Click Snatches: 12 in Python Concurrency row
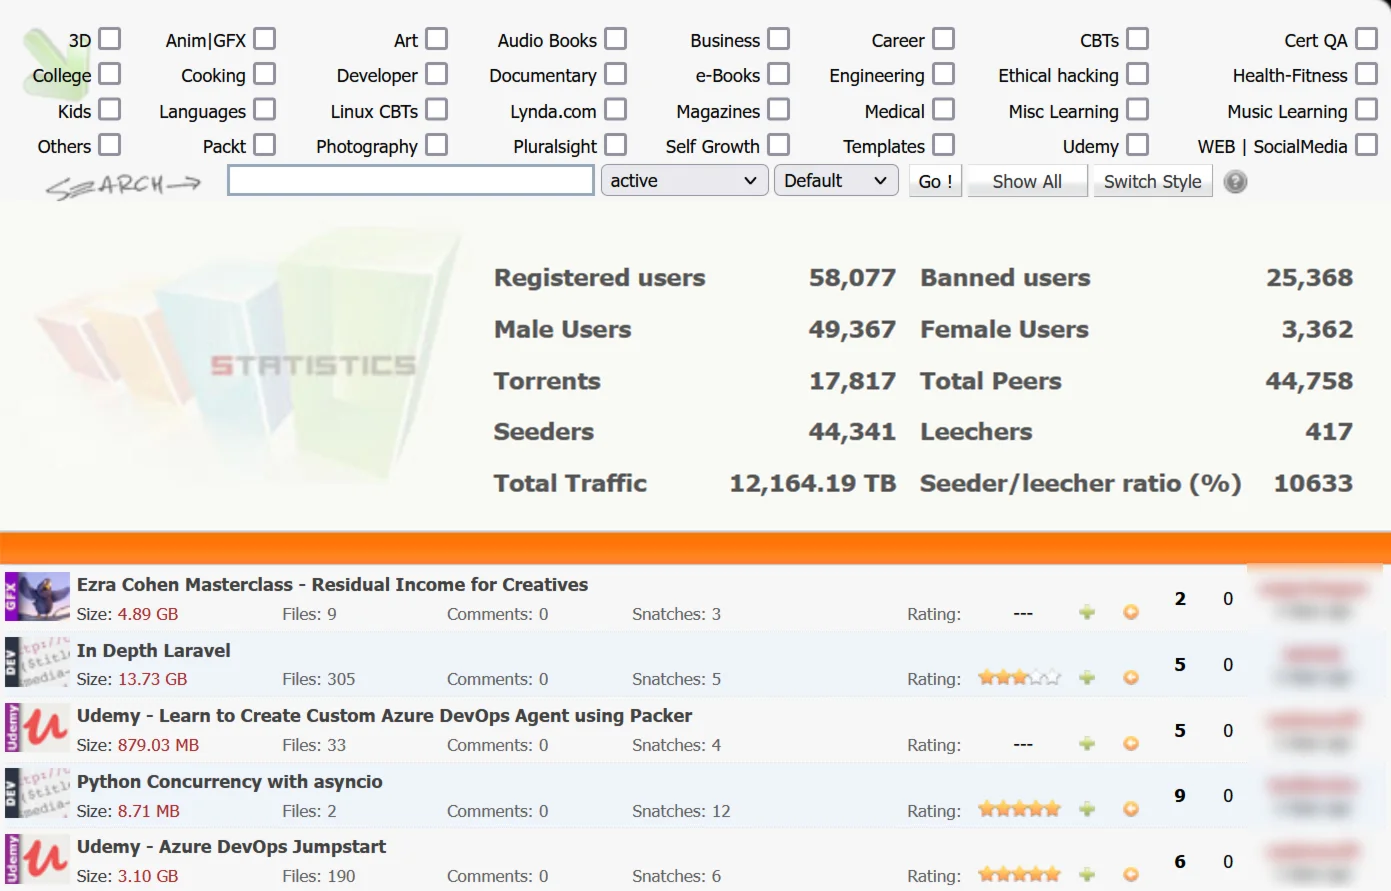This screenshot has width=1391, height=891. (681, 811)
